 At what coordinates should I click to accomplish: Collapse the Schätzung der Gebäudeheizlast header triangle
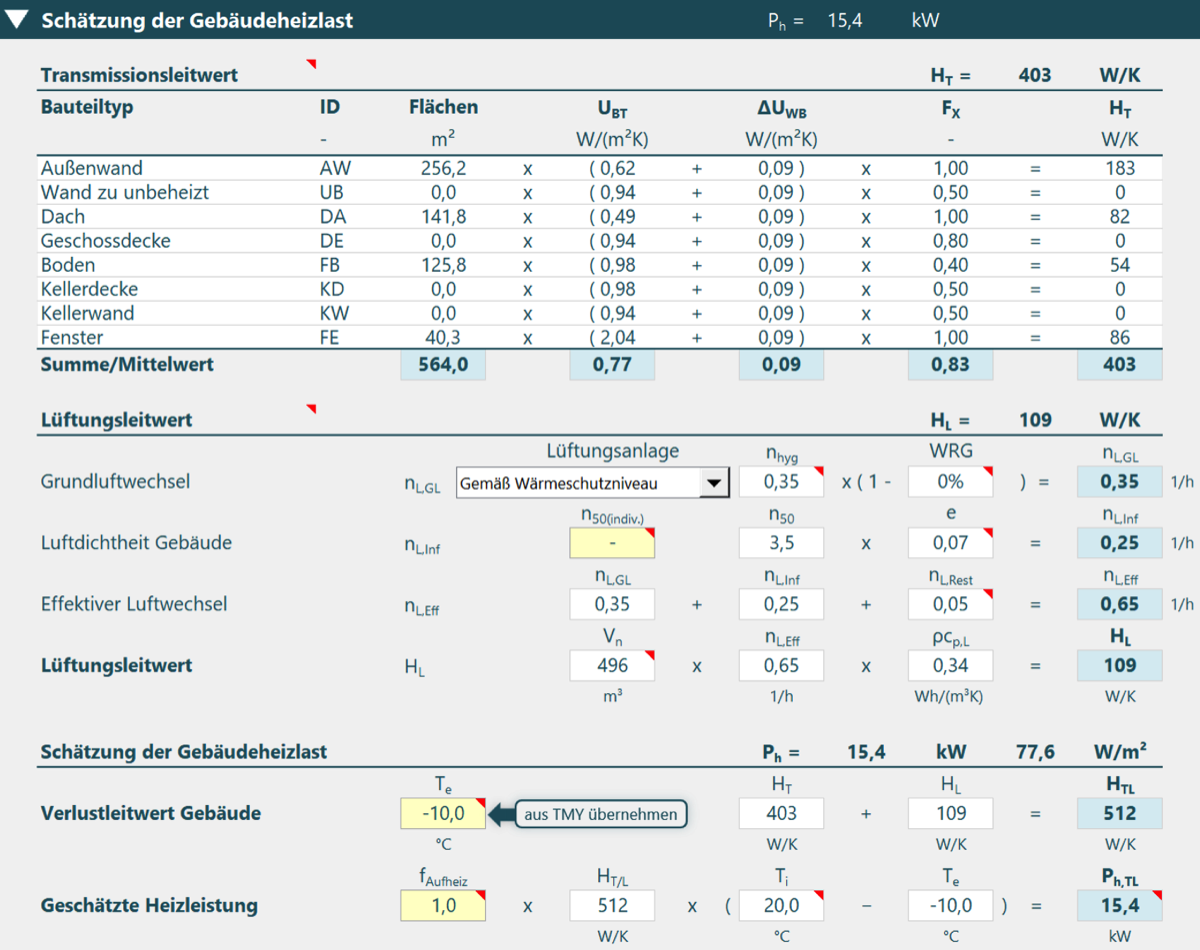pos(19,20)
